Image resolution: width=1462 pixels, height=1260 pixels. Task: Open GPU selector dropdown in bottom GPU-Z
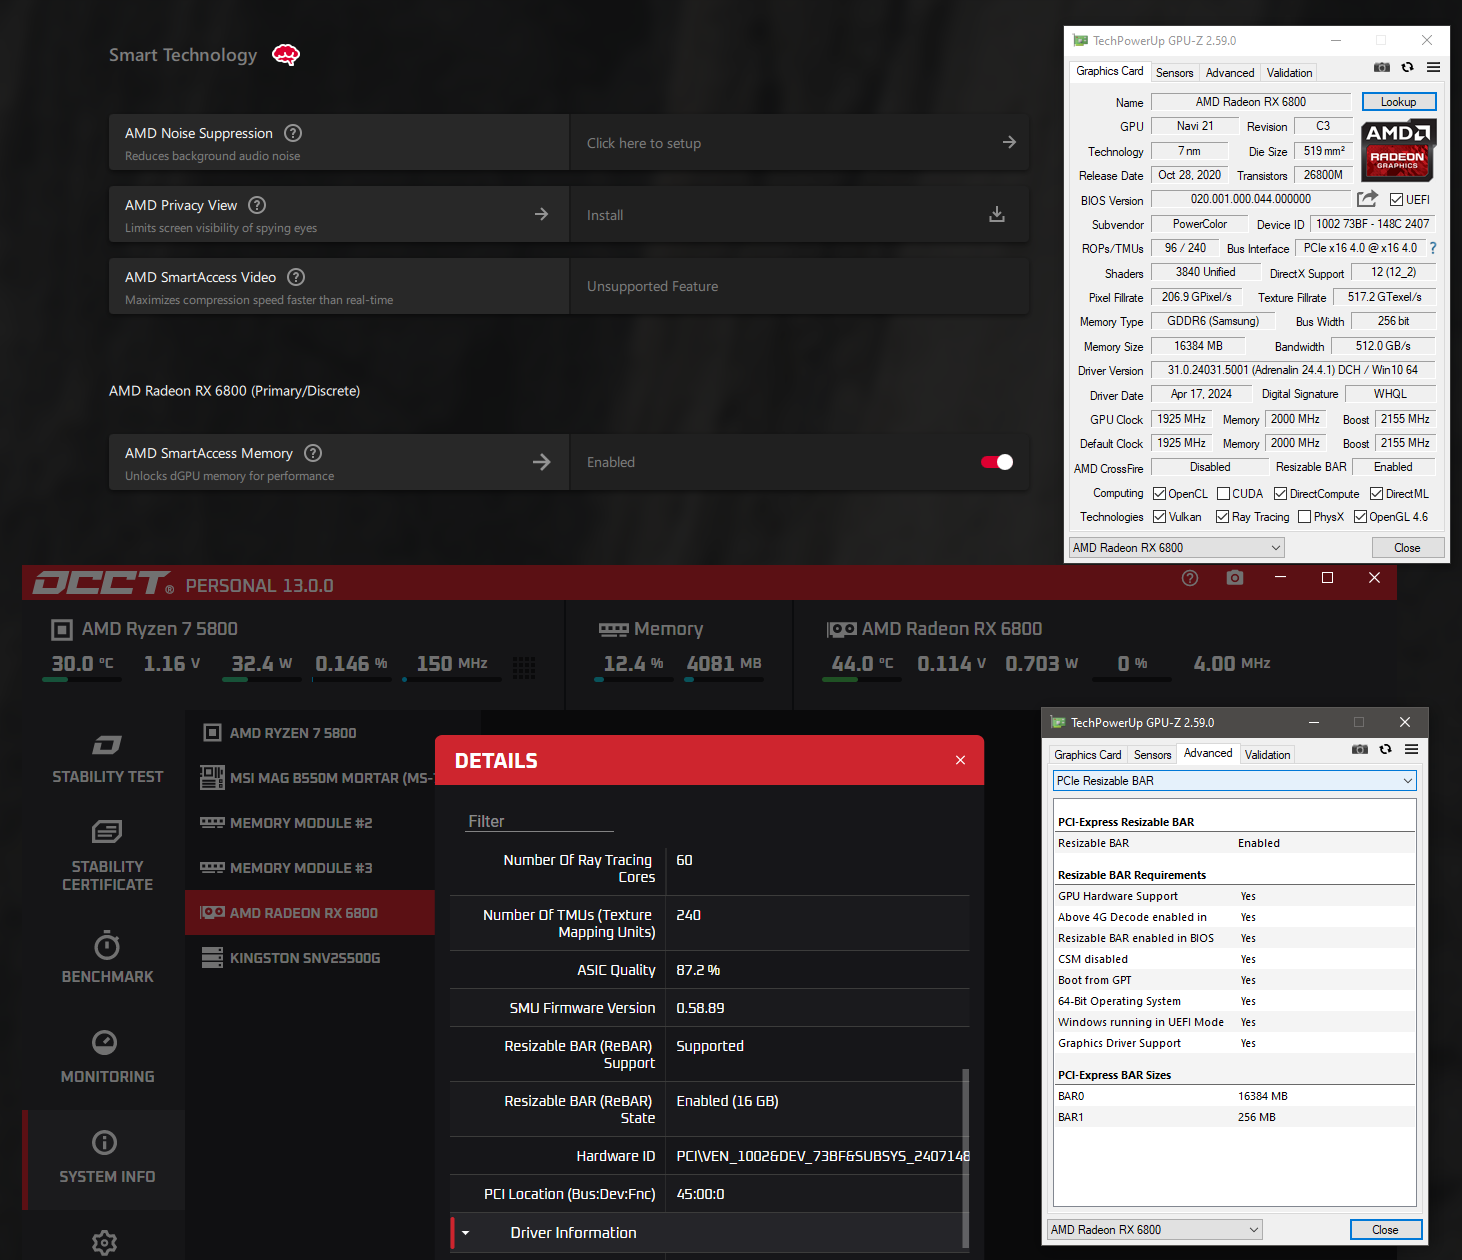(1155, 1229)
